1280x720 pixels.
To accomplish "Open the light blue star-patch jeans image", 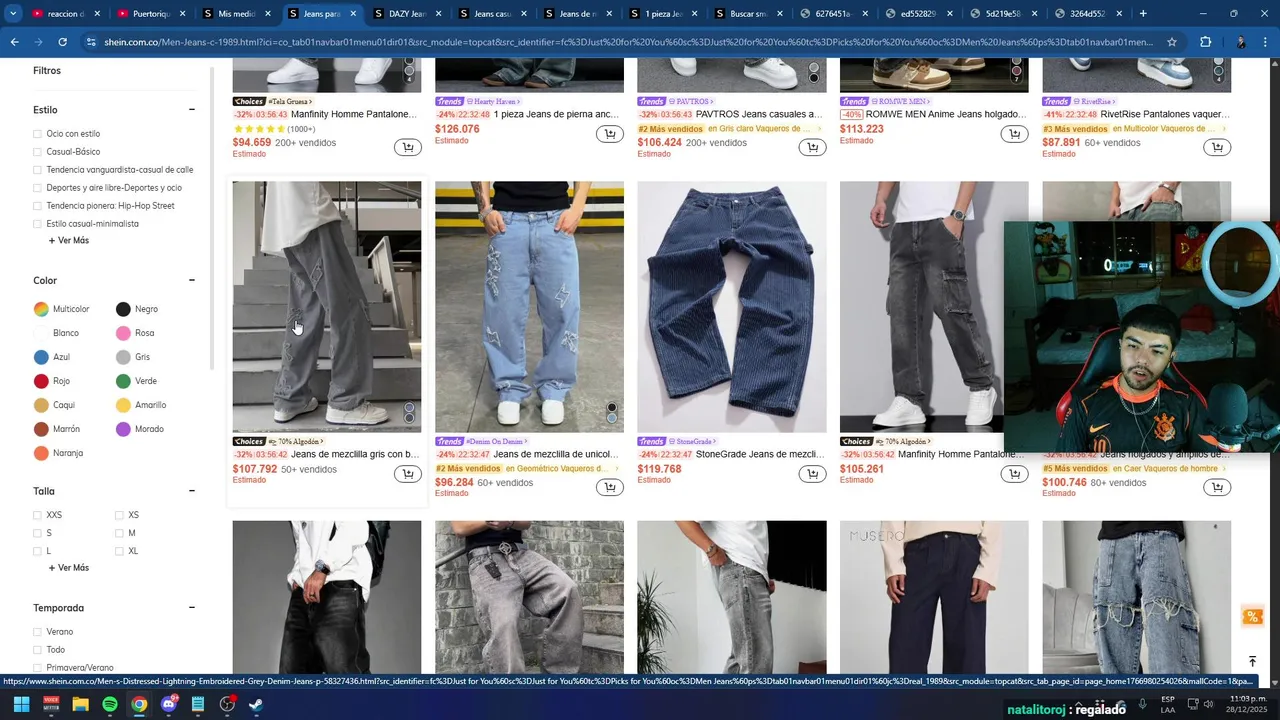I will point(529,307).
